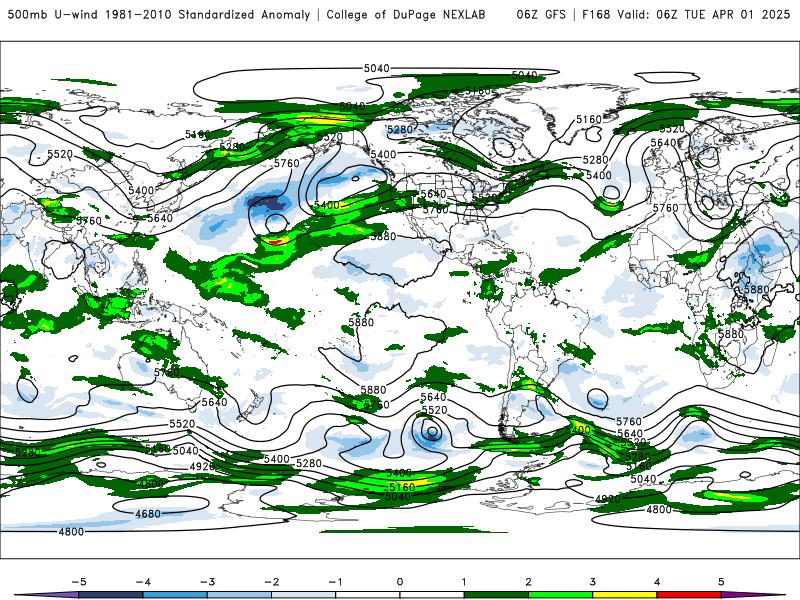Click the red 4 to 5 colorbar segment
The width and height of the screenshot is (800, 600).
[689, 595]
